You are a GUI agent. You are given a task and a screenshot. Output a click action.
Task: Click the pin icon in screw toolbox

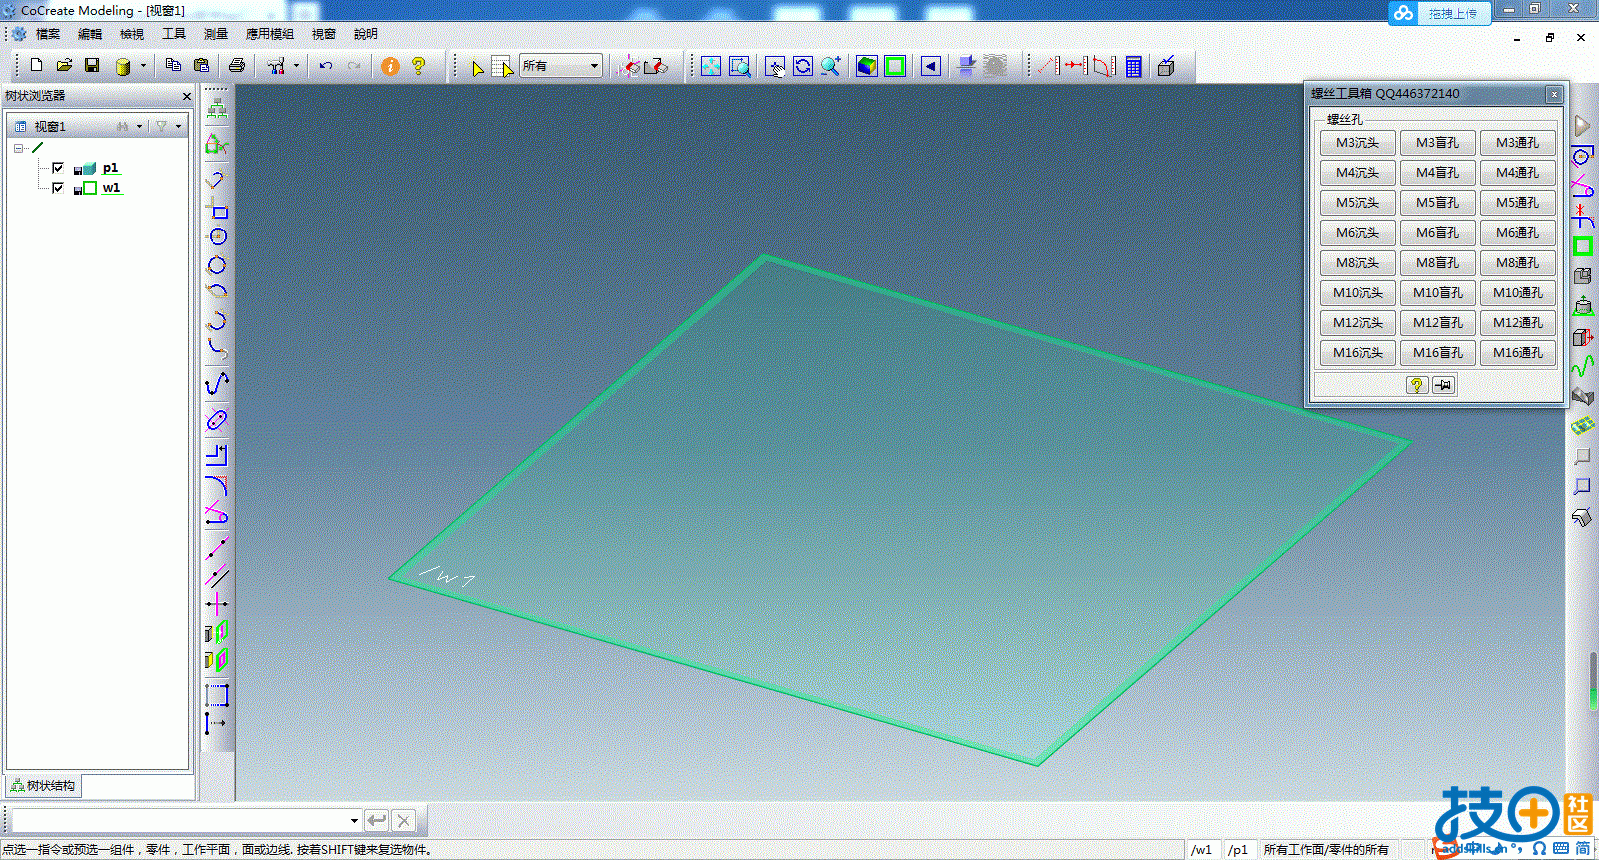1443,385
